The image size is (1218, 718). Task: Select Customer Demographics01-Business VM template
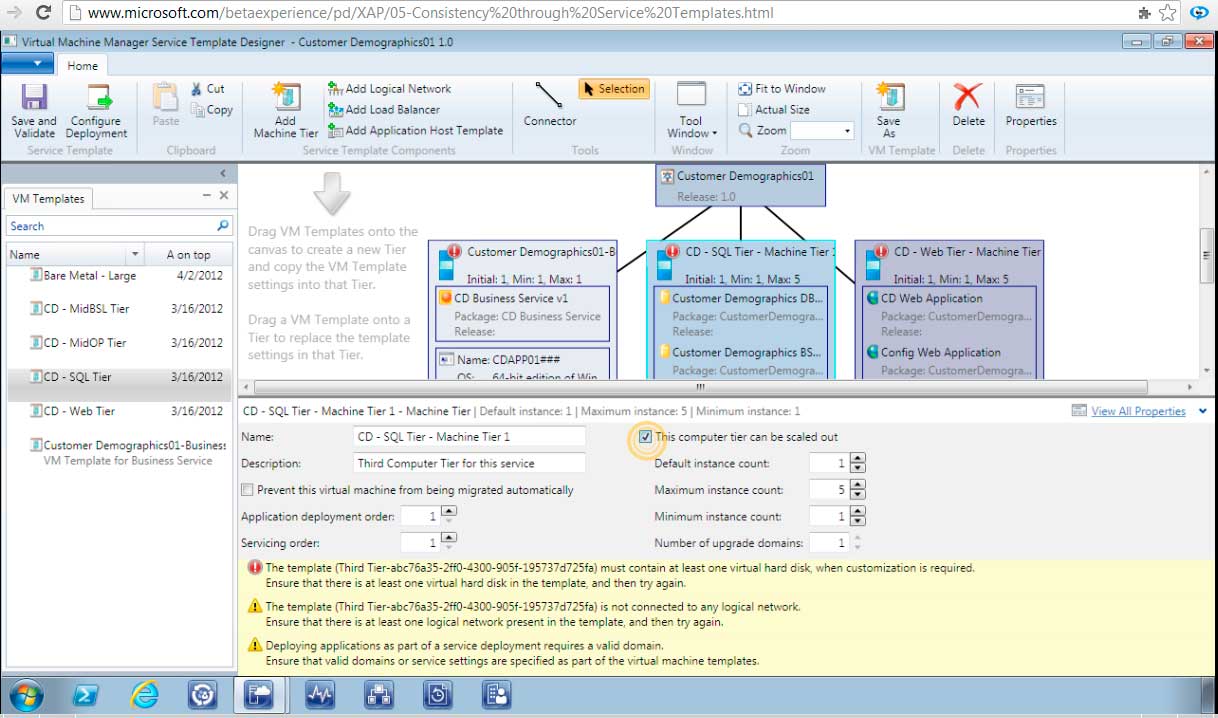(119, 453)
